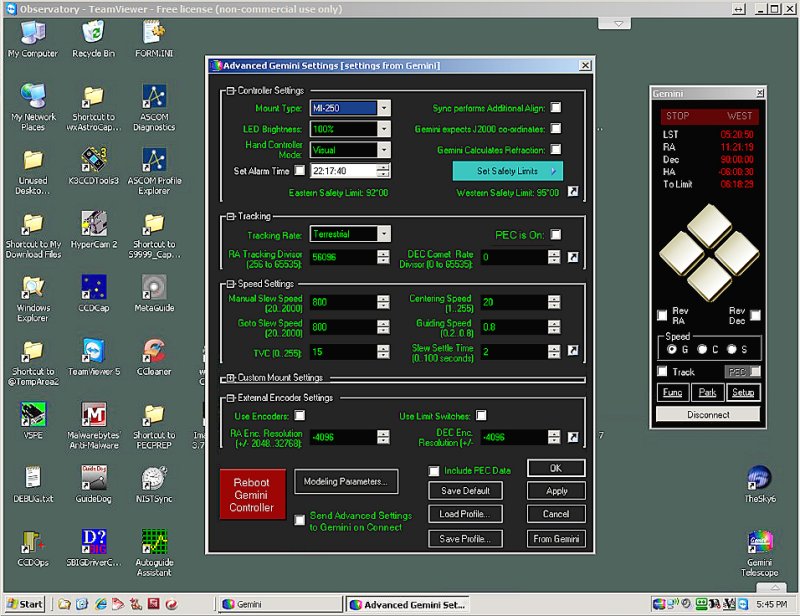The image size is (800, 616).
Task: Collapse the Controller Settings section
Action: click(231, 90)
